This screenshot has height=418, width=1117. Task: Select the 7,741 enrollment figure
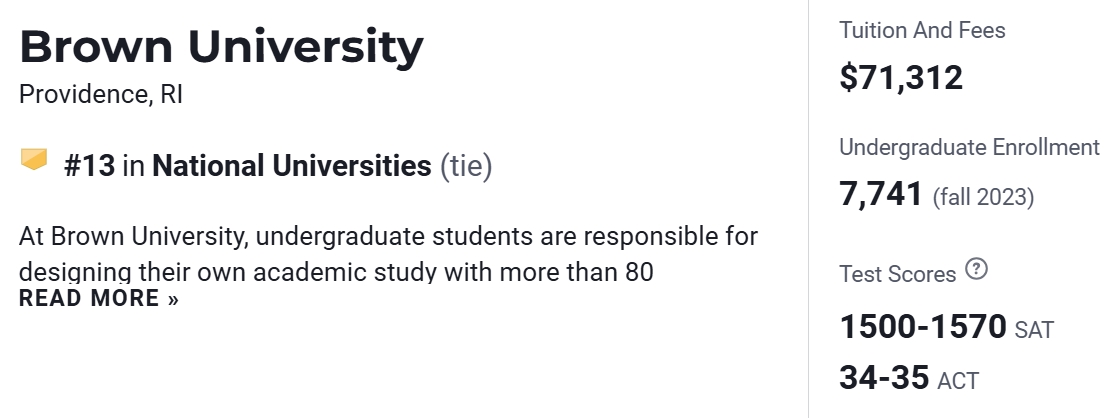(x=881, y=194)
